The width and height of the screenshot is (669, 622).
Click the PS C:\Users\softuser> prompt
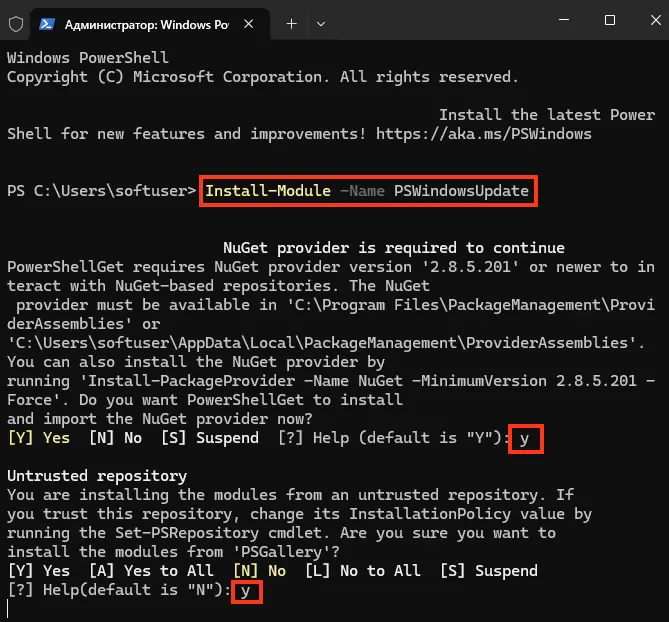(x=102, y=191)
